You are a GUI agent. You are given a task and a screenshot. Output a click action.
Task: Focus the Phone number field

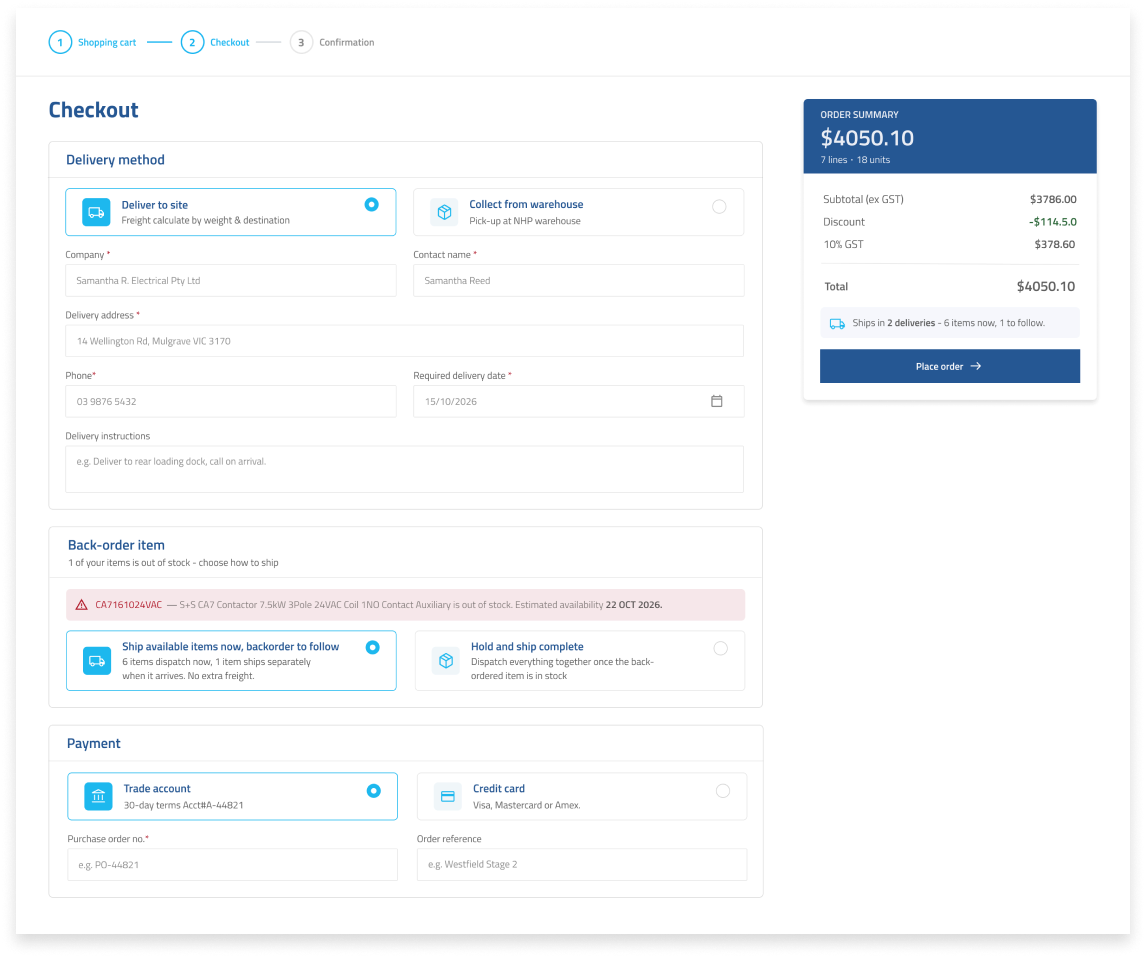coord(231,402)
